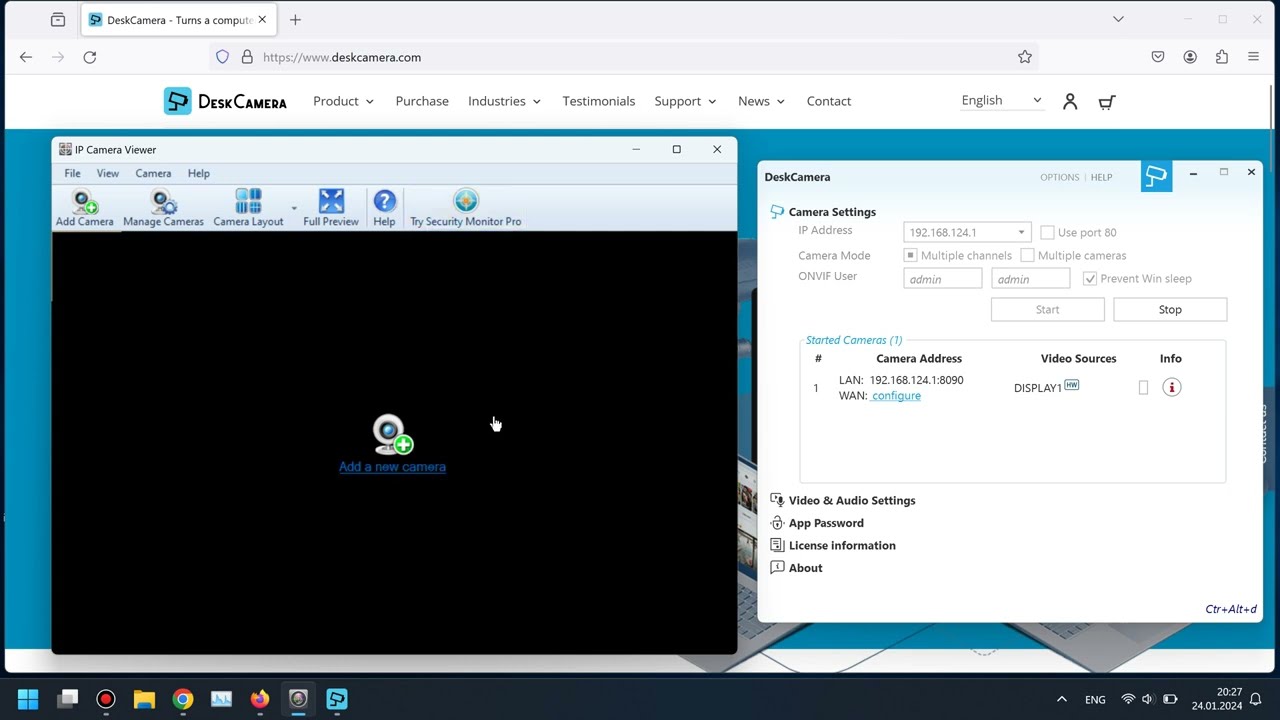Open Manage Cameras in the toolbar

(163, 208)
